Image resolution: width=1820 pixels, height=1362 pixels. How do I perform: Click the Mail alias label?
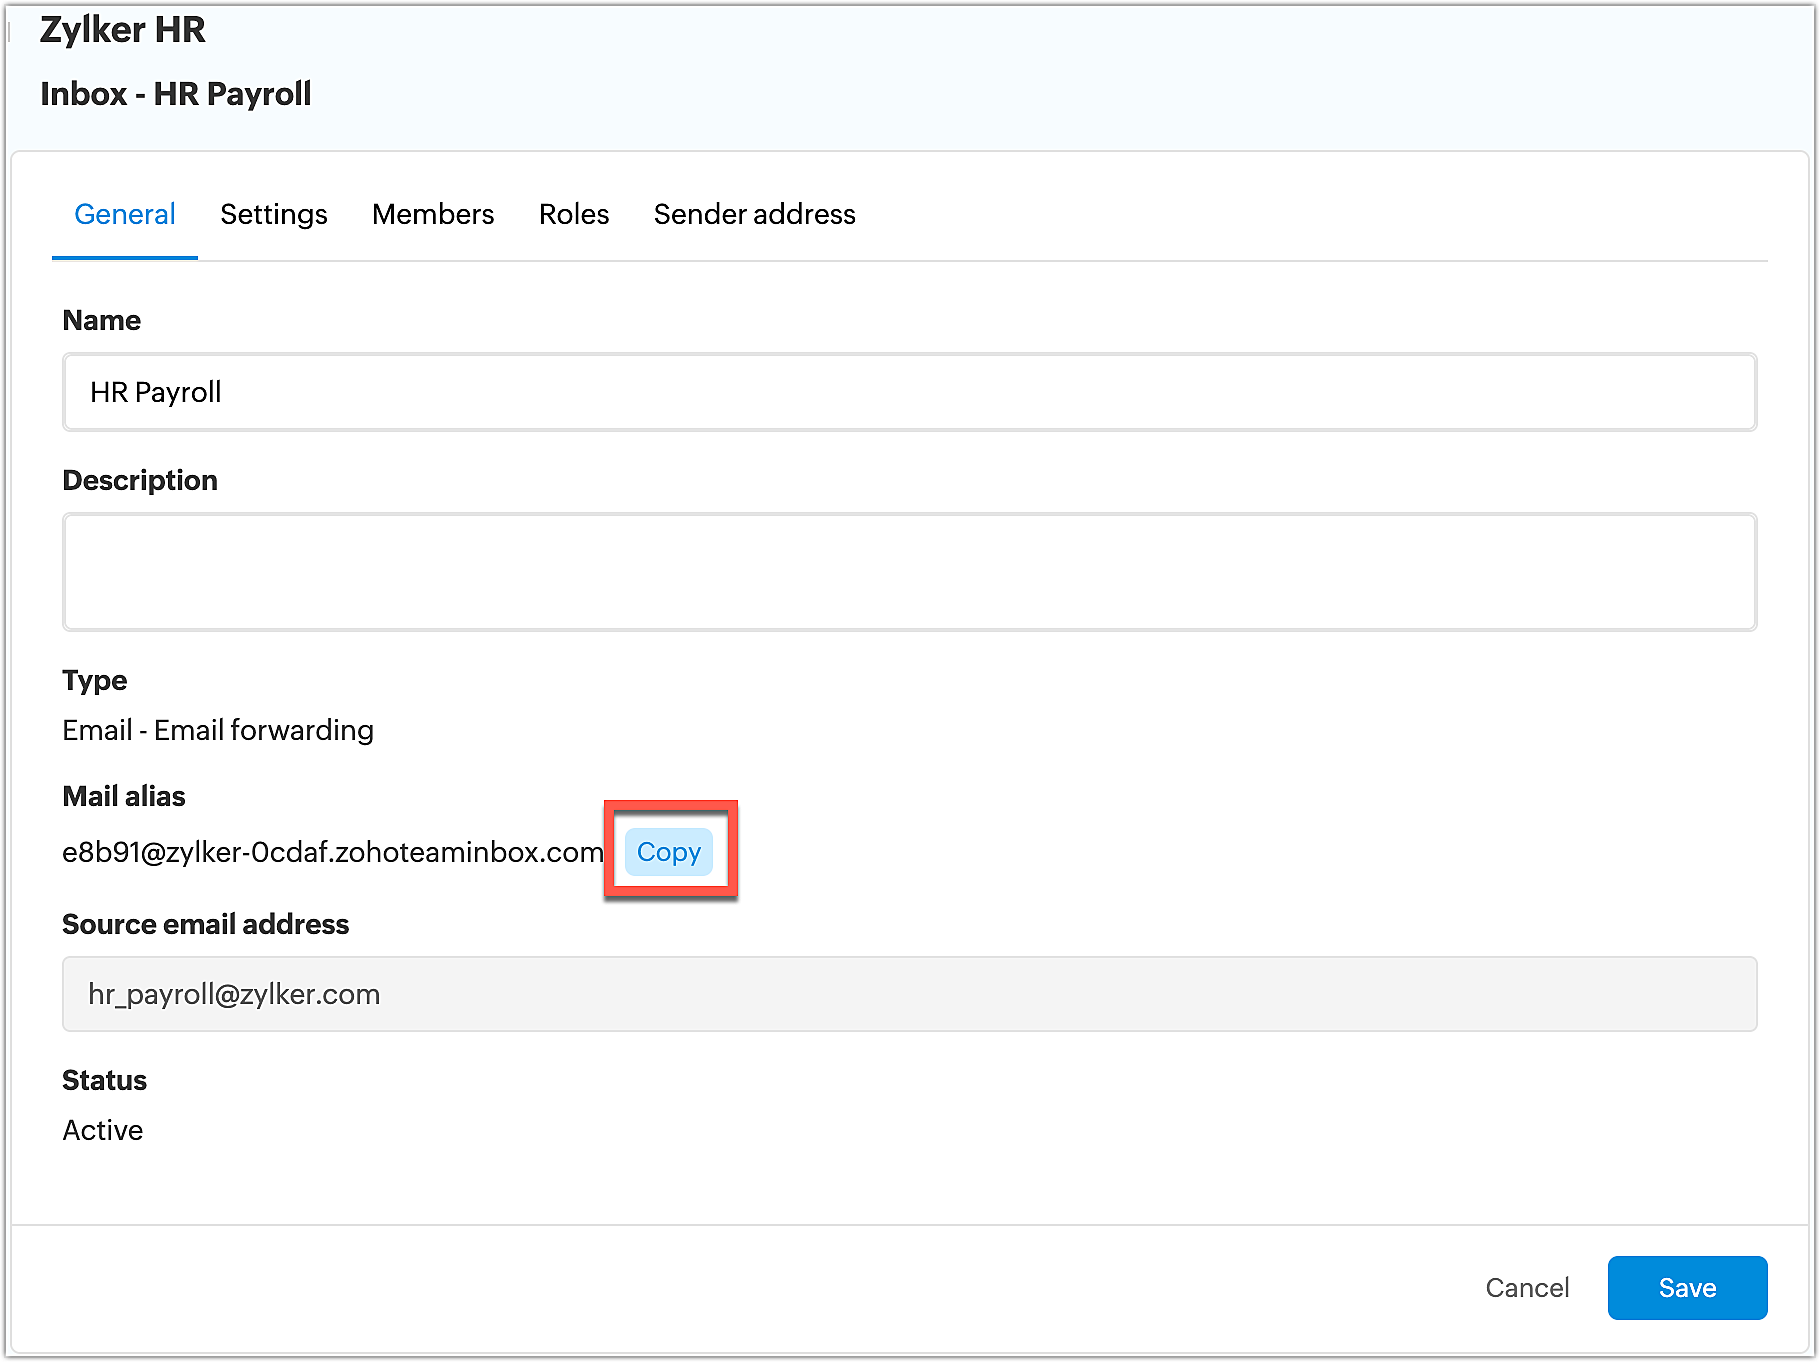[x=124, y=796]
